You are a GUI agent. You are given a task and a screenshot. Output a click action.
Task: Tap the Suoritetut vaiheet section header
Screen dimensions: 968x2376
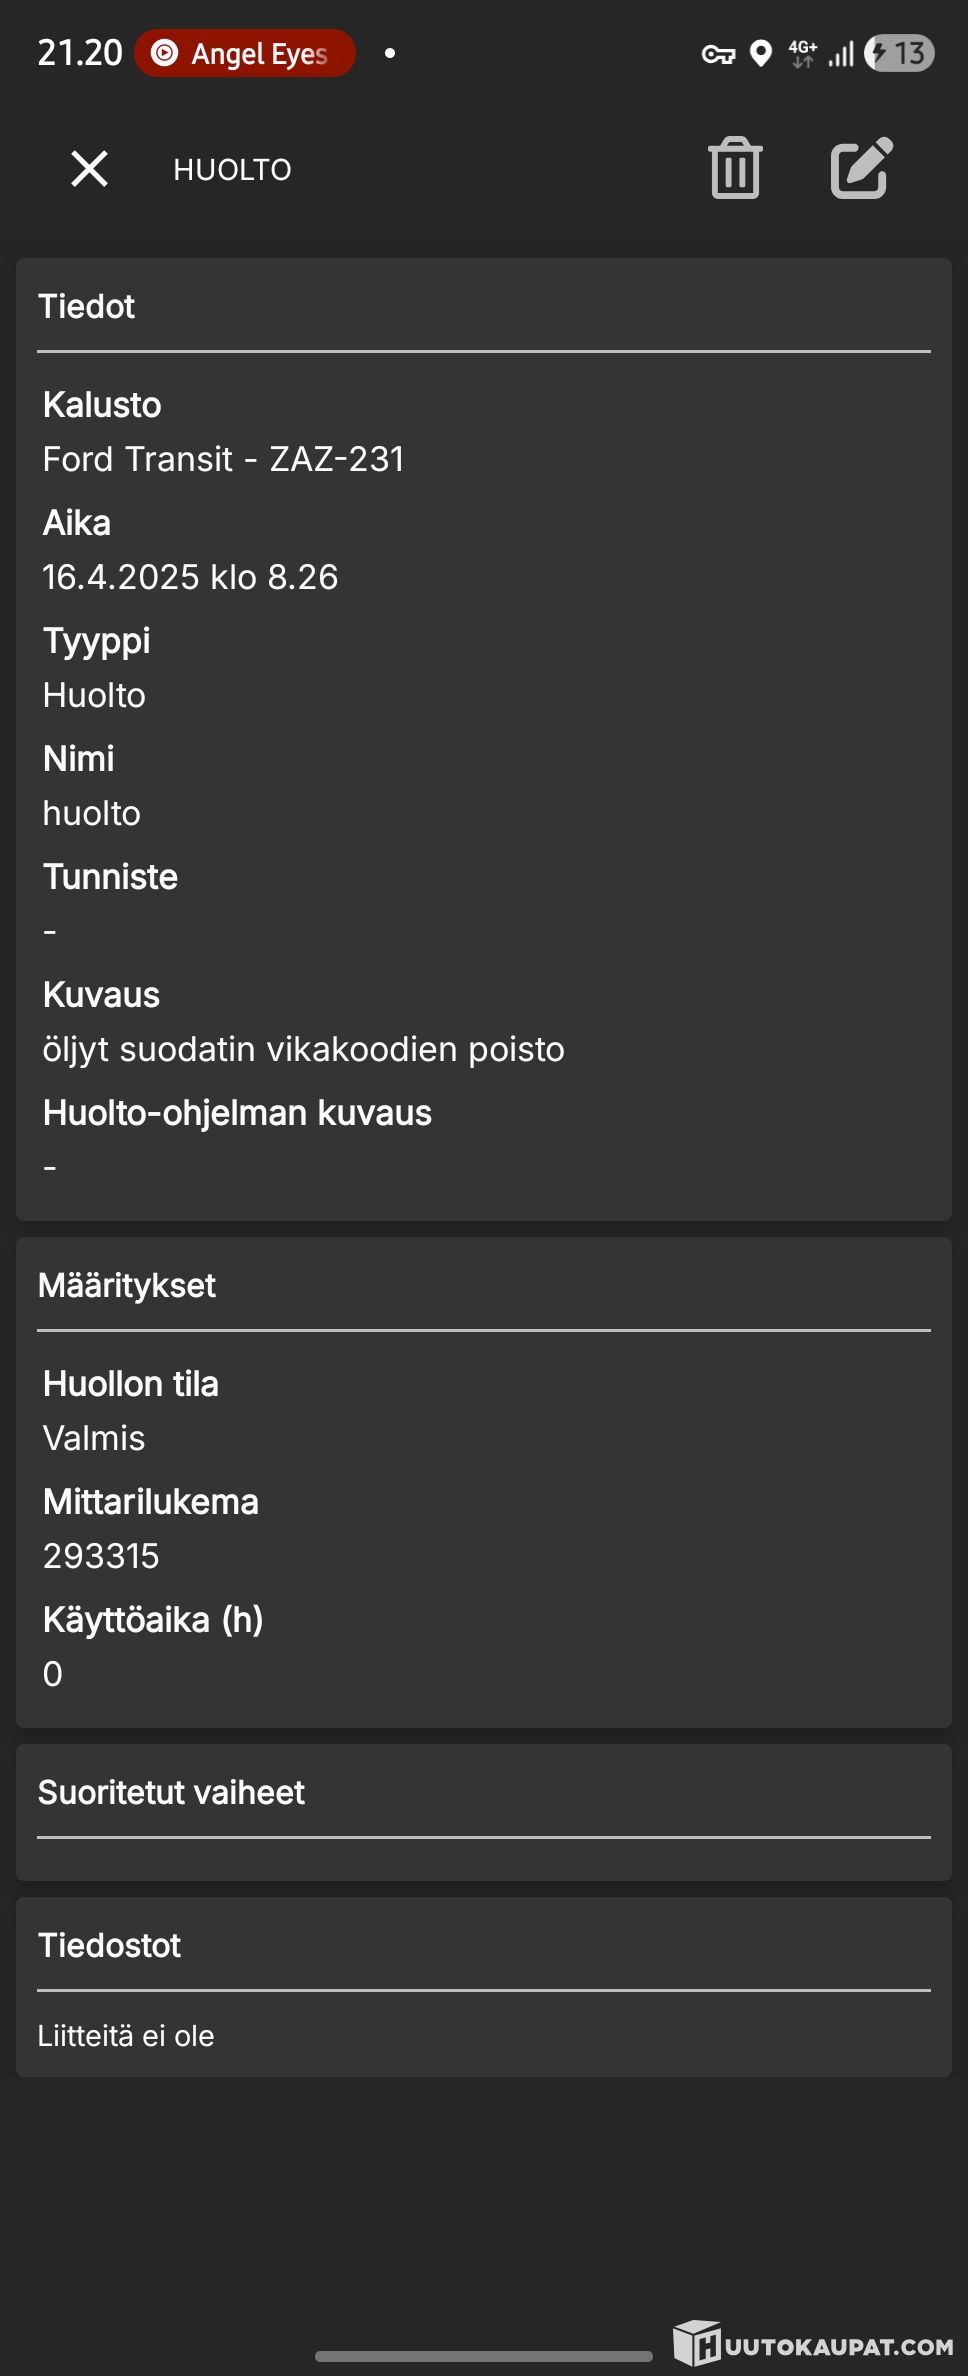171,1792
